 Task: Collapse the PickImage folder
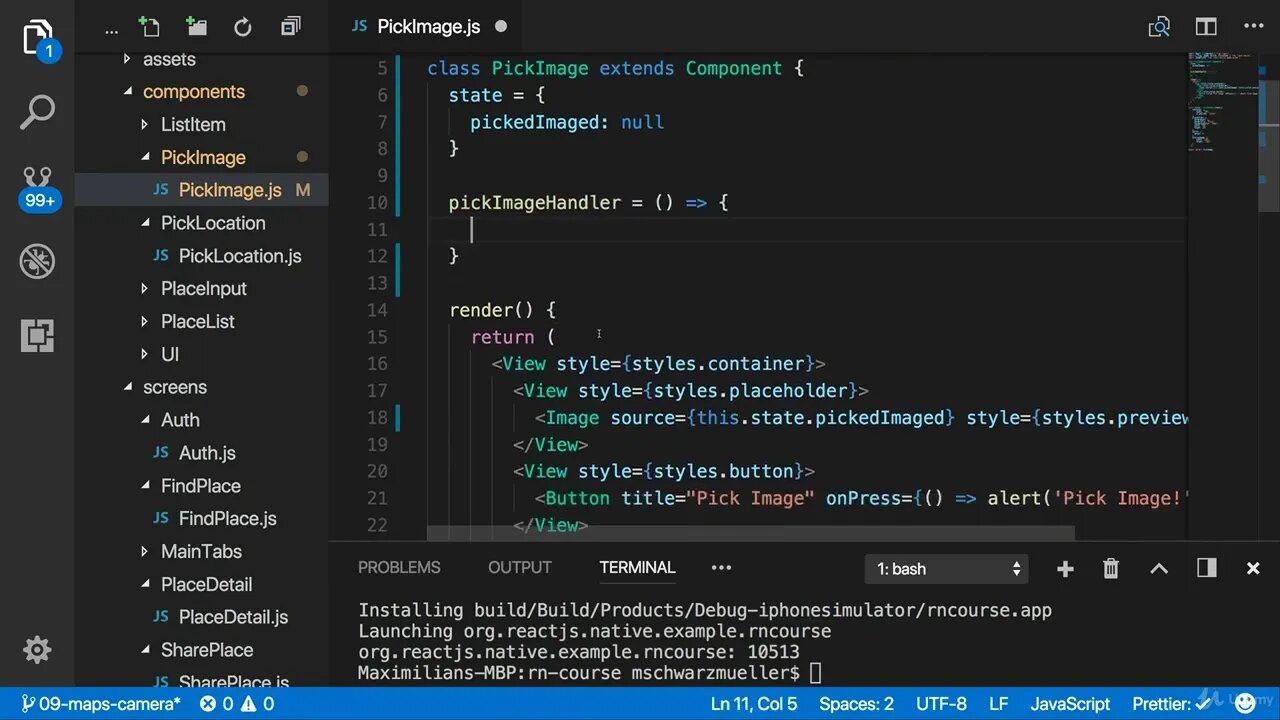tap(145, 157)
